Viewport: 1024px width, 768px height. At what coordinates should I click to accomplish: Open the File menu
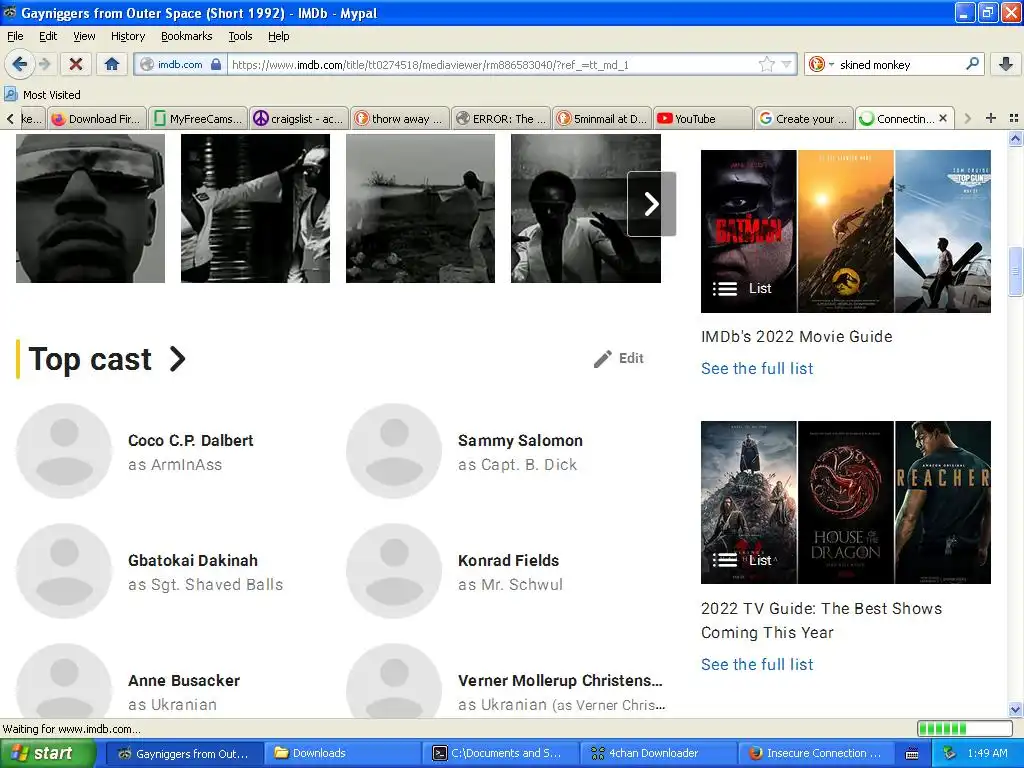tap(15, 36)
